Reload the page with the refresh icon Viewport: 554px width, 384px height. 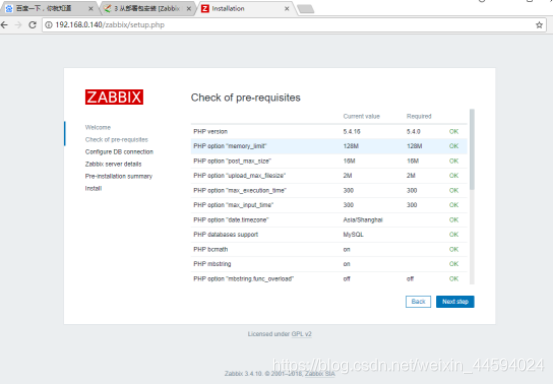pos(33,25)
